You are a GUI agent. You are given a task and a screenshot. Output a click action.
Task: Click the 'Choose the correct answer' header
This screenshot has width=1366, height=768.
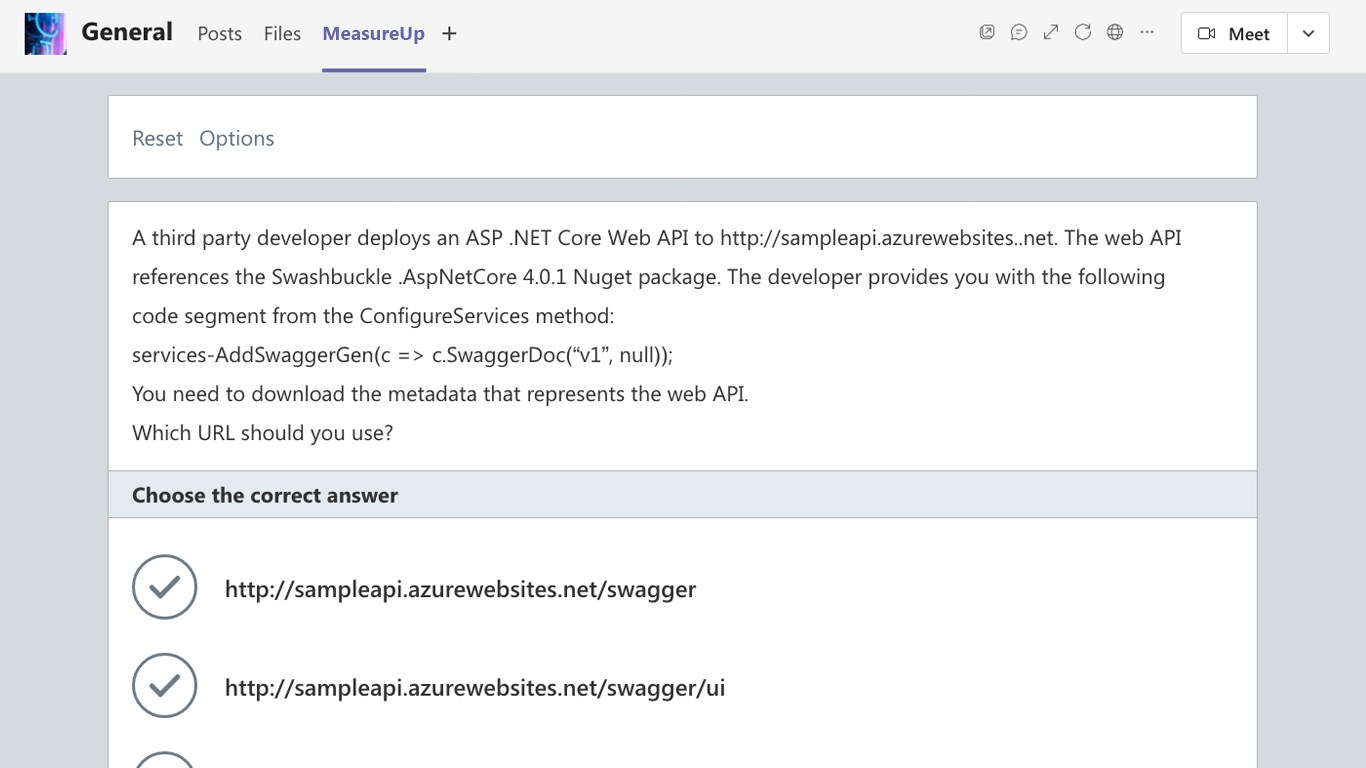[265, 495]
